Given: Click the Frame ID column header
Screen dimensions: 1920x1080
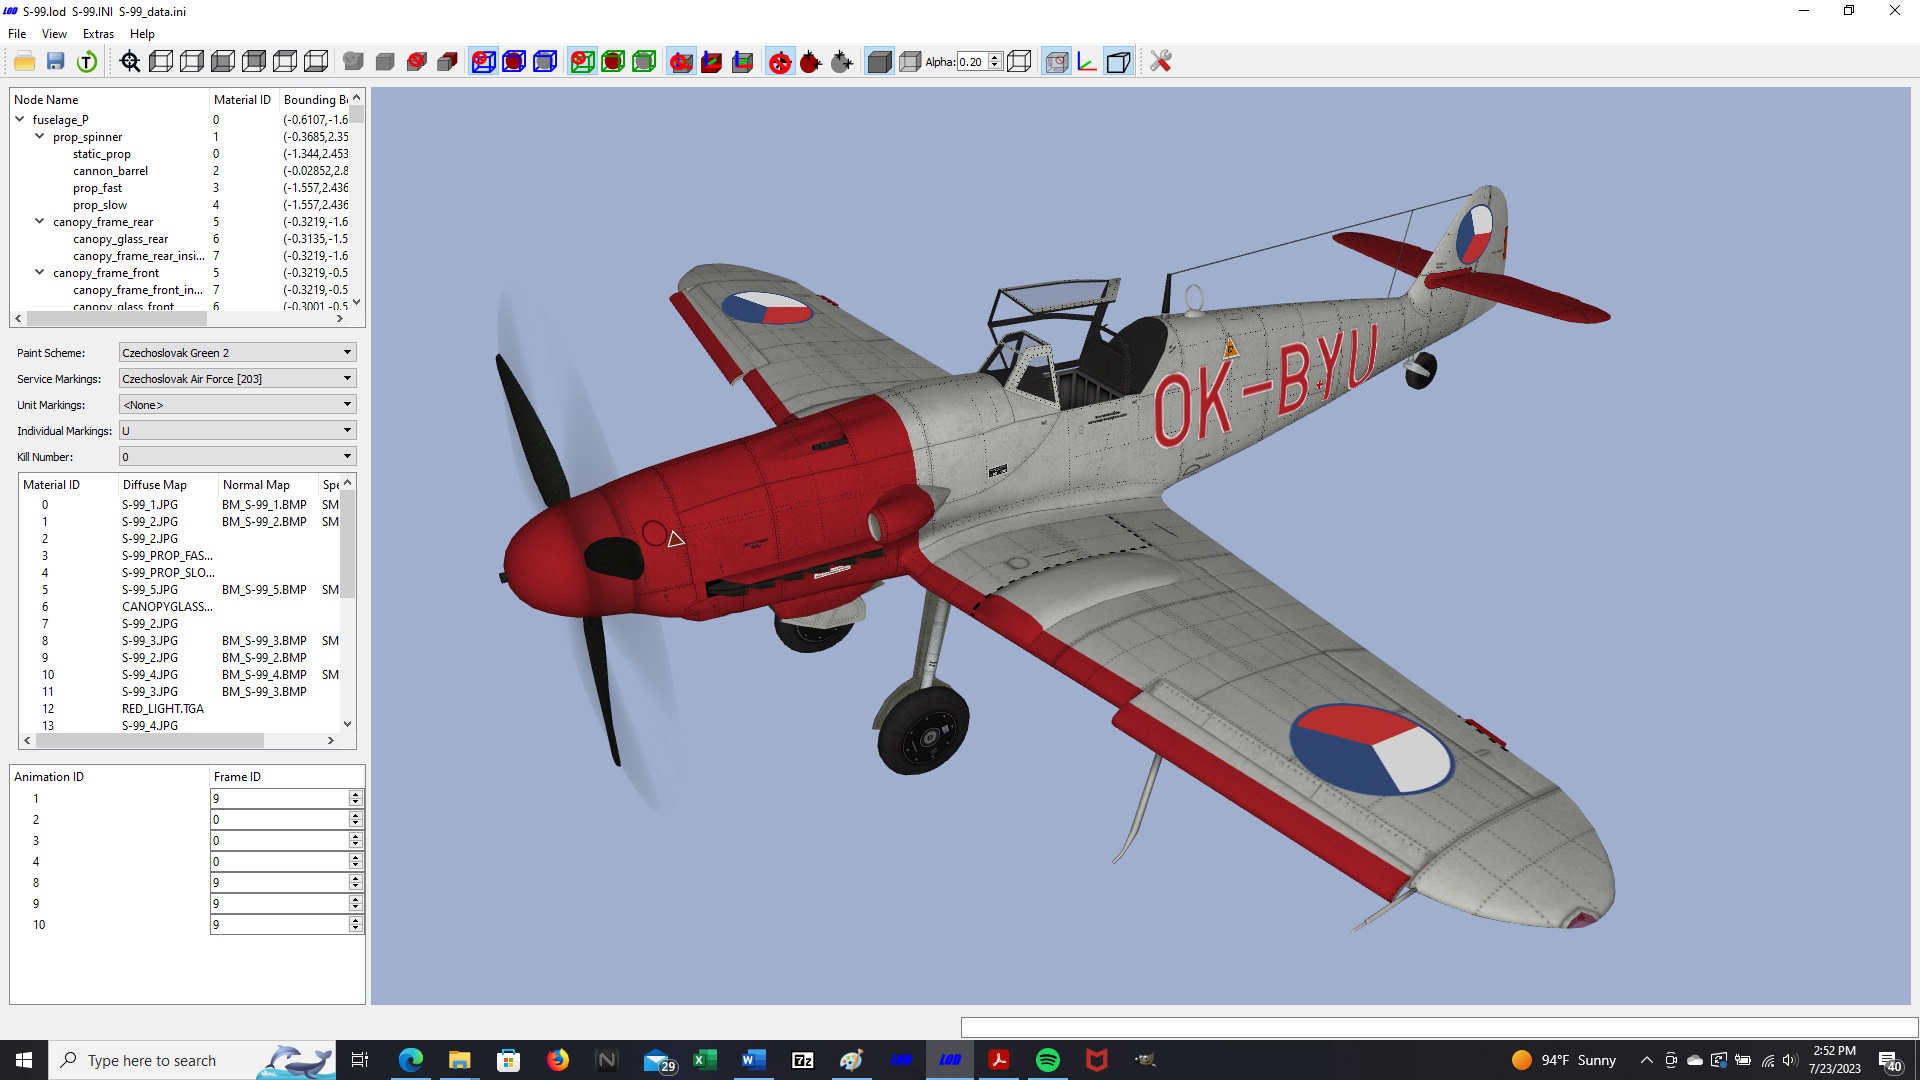Looking at the screenshot, I should click(x=287, y=777).
